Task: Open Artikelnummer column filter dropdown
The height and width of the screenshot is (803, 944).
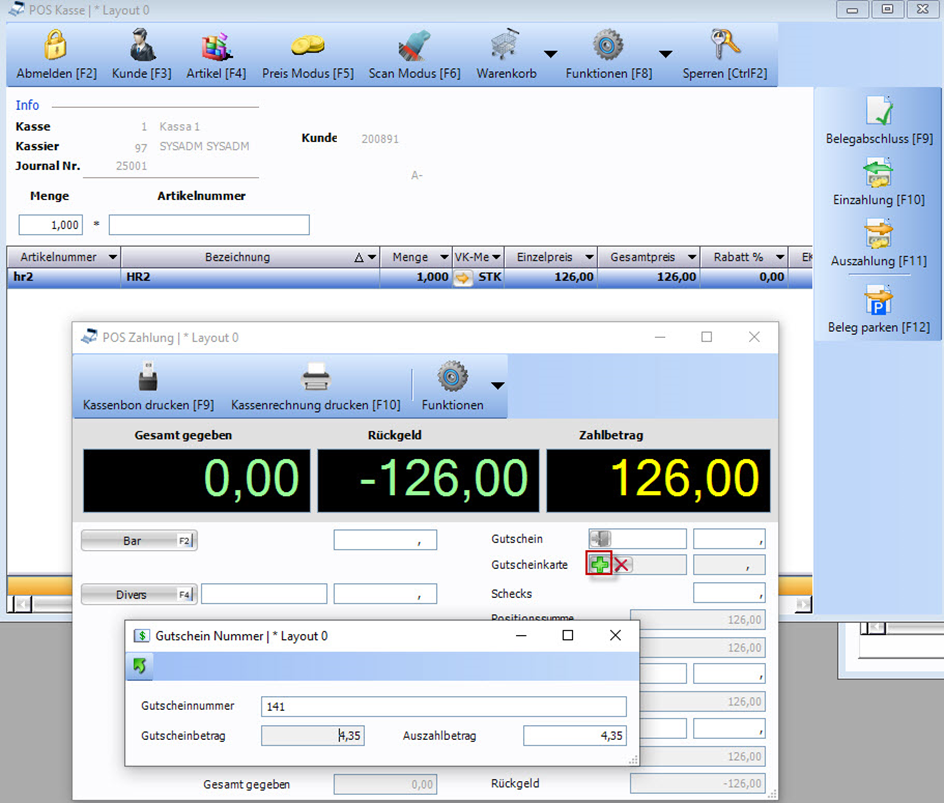Action: coord(112,258)
